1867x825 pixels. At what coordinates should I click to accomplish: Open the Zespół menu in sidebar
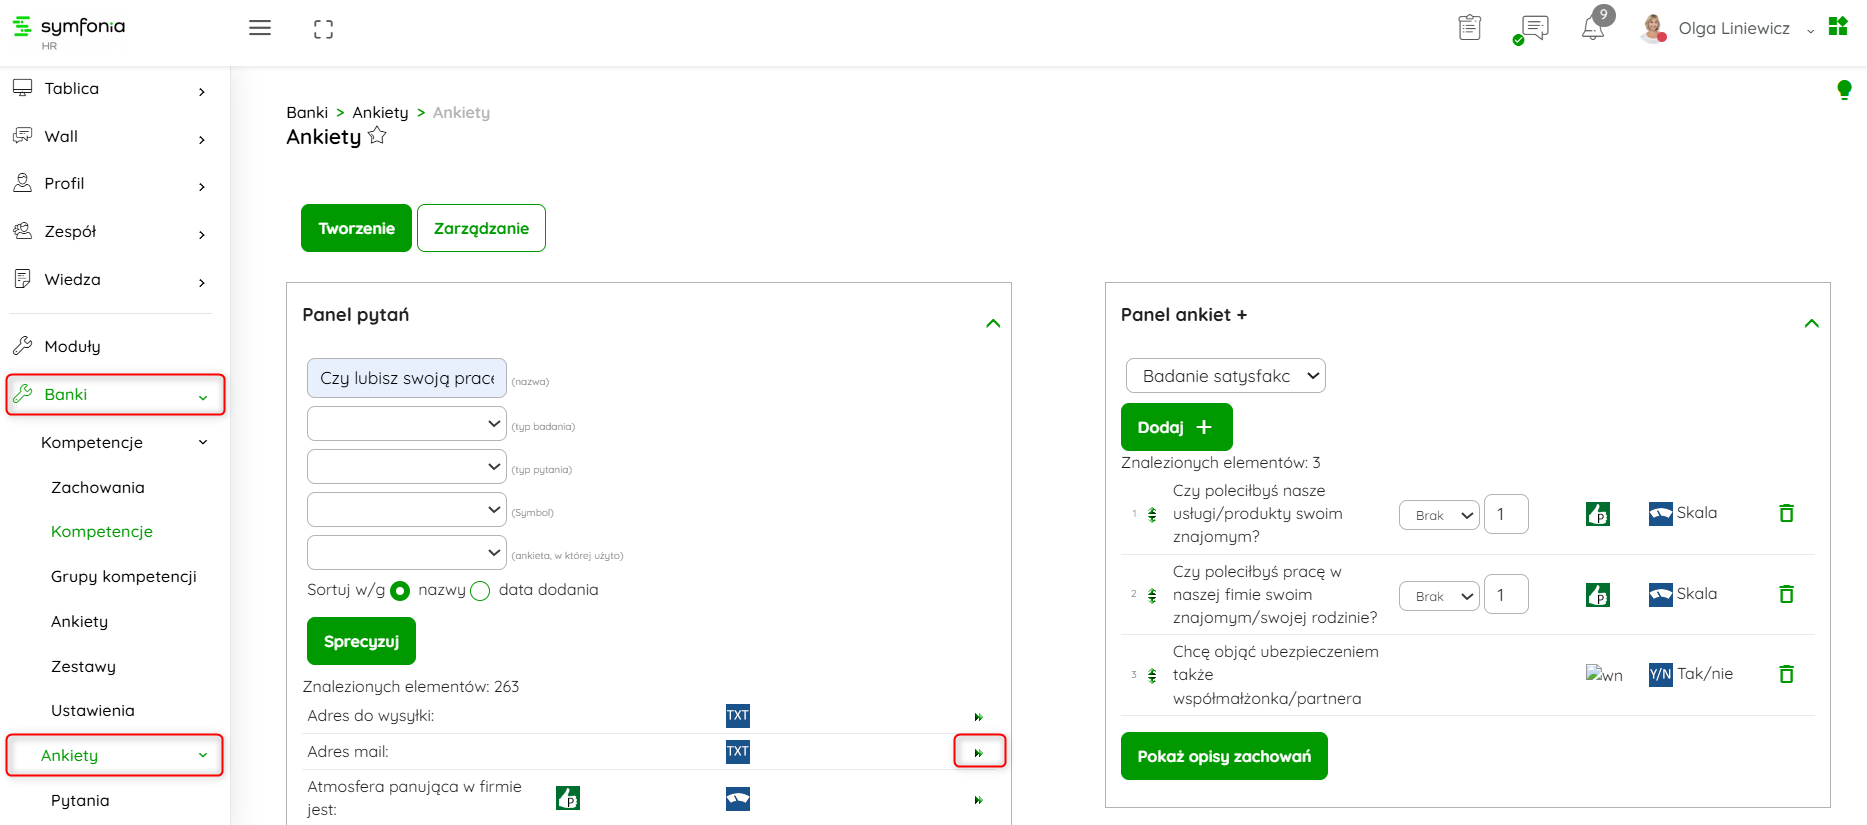[x=110, y=232]
